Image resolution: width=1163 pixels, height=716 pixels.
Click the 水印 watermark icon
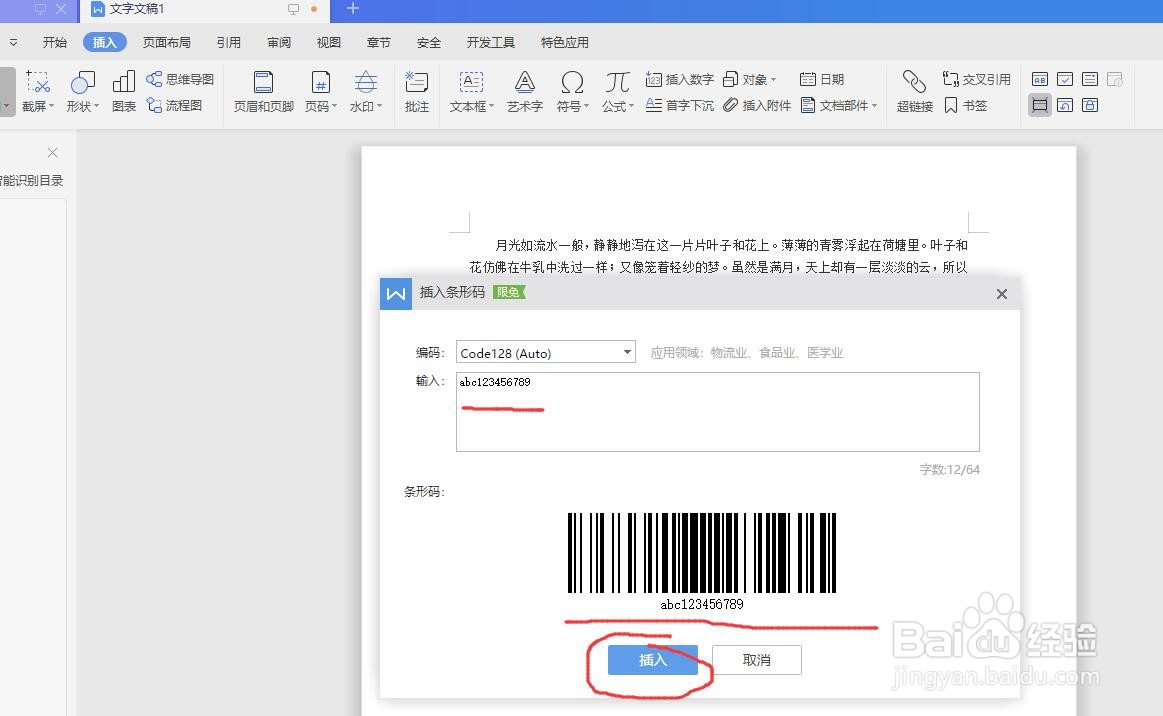tap(365, 82)
